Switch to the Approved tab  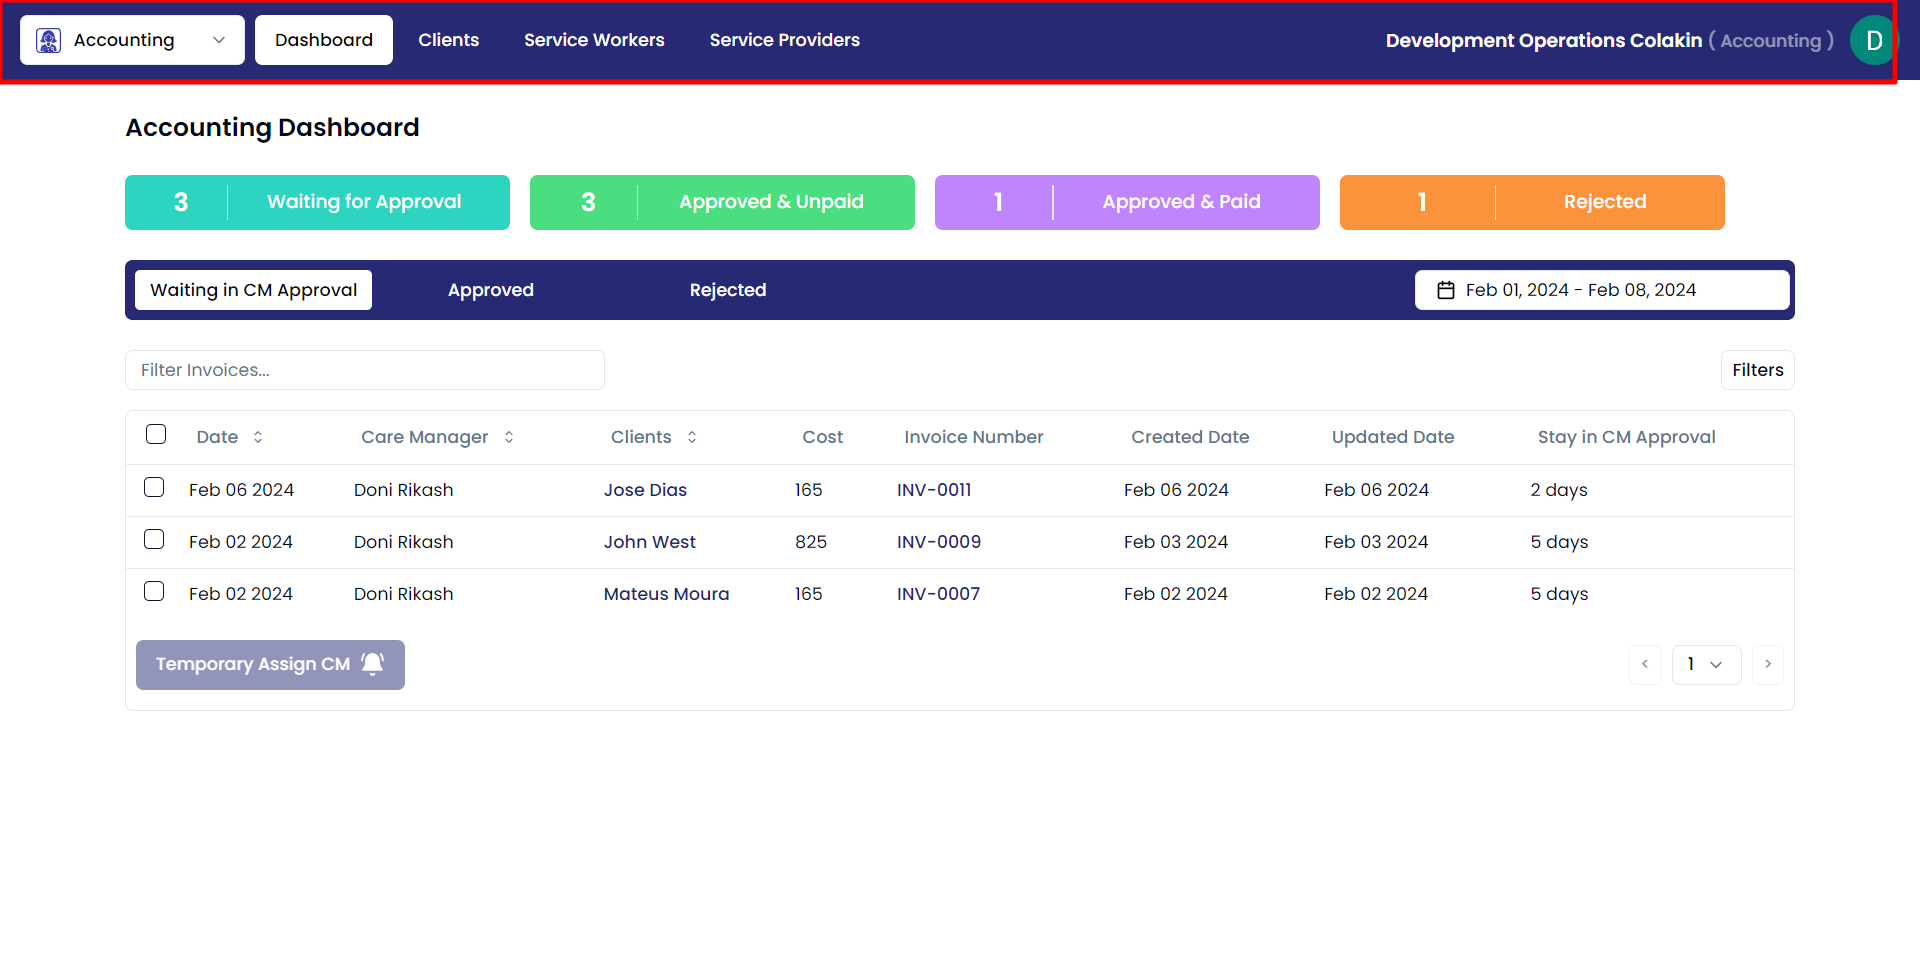pos(490,290)
